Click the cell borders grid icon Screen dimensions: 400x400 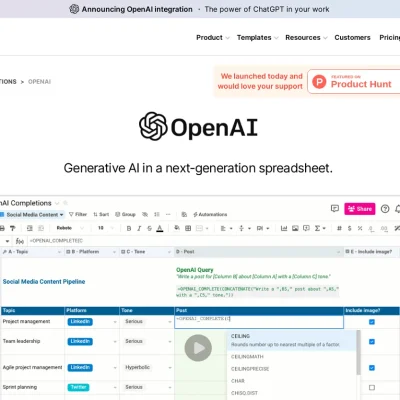tap(188, 228)
